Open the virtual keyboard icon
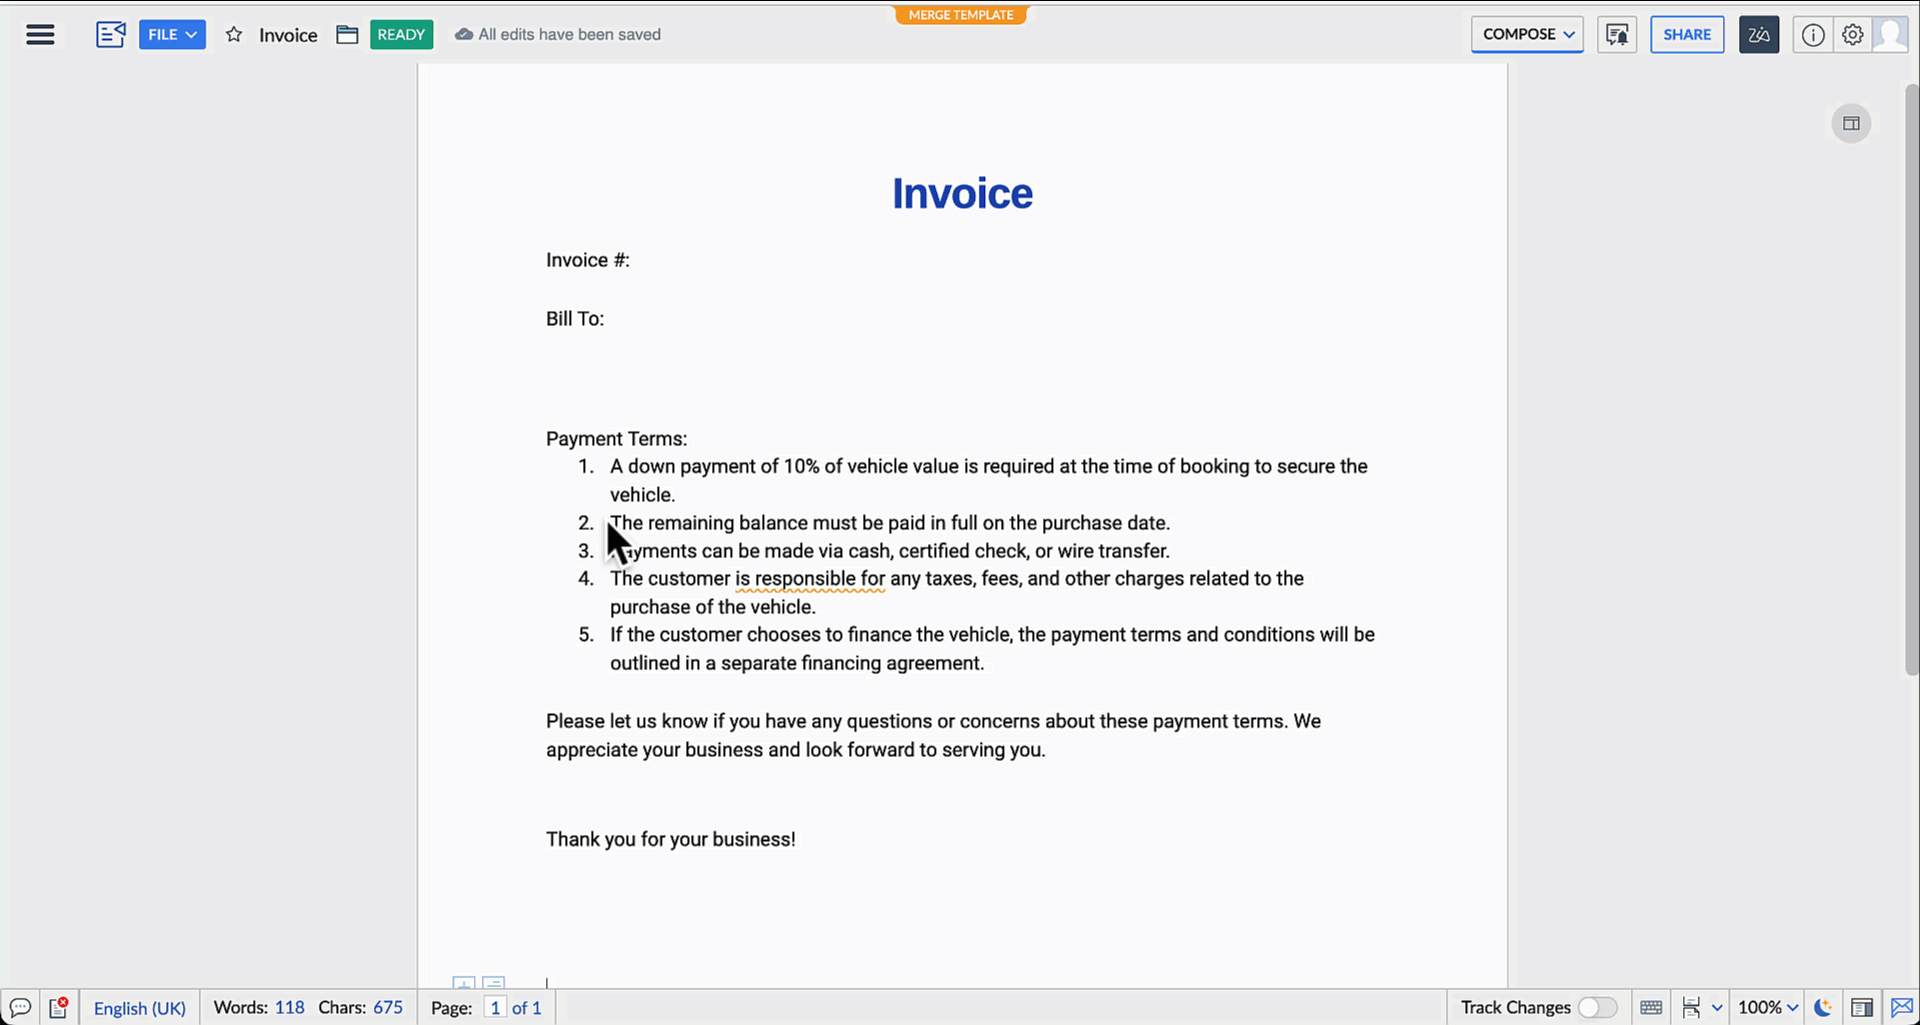The height and width of the screenshot is (1025, 1920). (x=1651, y=1008)
